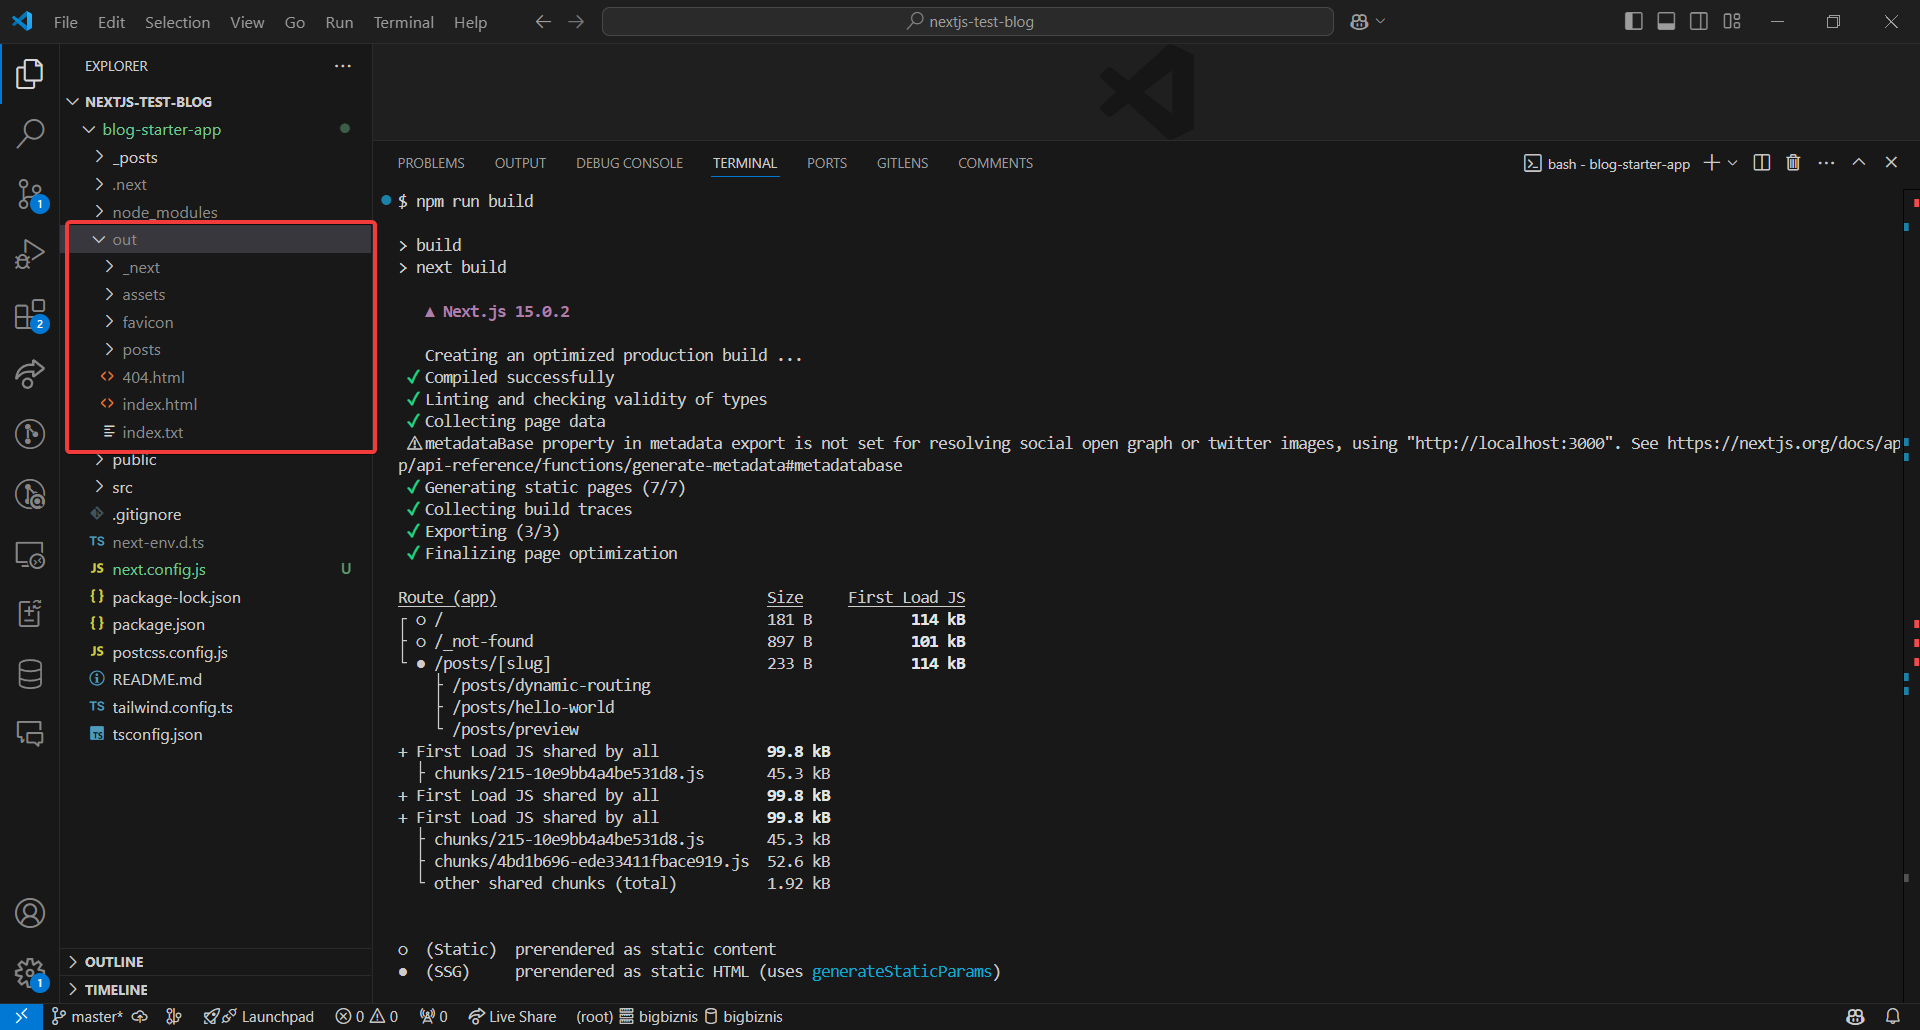1920x1030 pixels.
Task: Open the Database icon in activity bar
Action: click(x=30, y=674)
